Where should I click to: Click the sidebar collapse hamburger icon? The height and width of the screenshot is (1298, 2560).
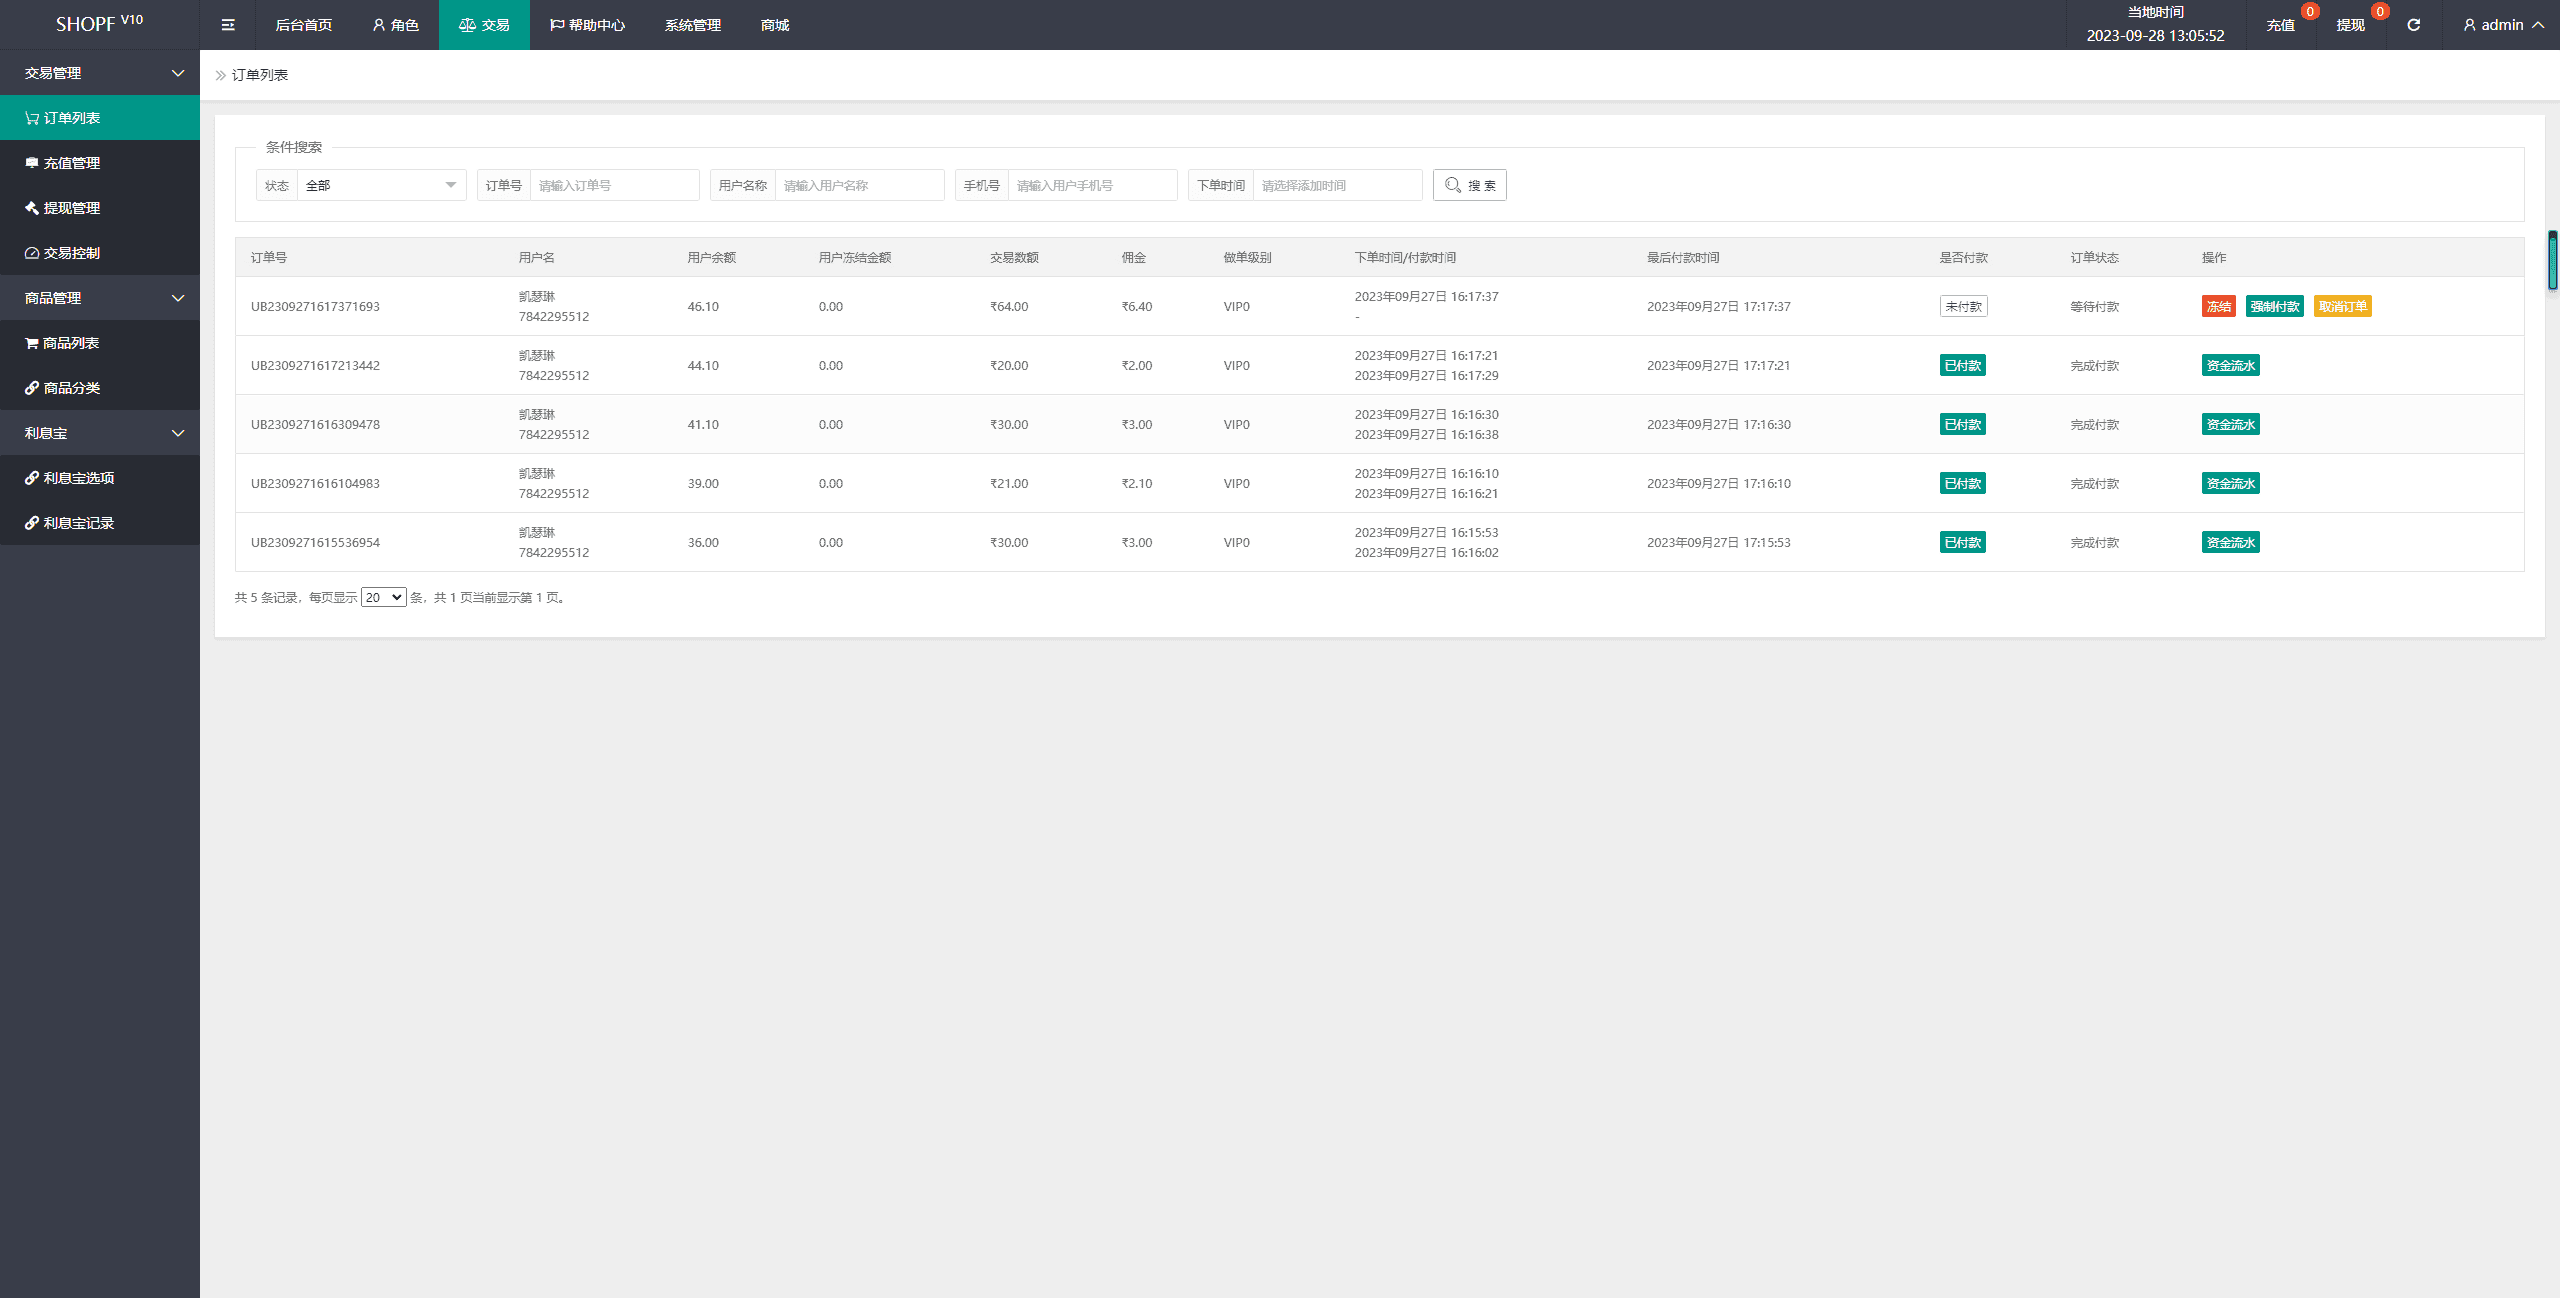[x=228, y=25]
